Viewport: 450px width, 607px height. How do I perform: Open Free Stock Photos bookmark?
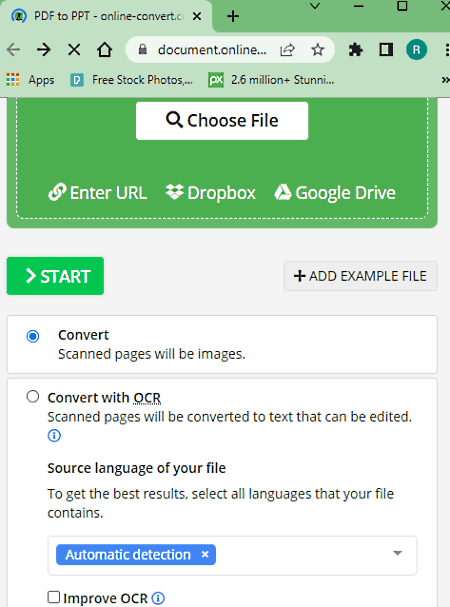tap(132, 80)
